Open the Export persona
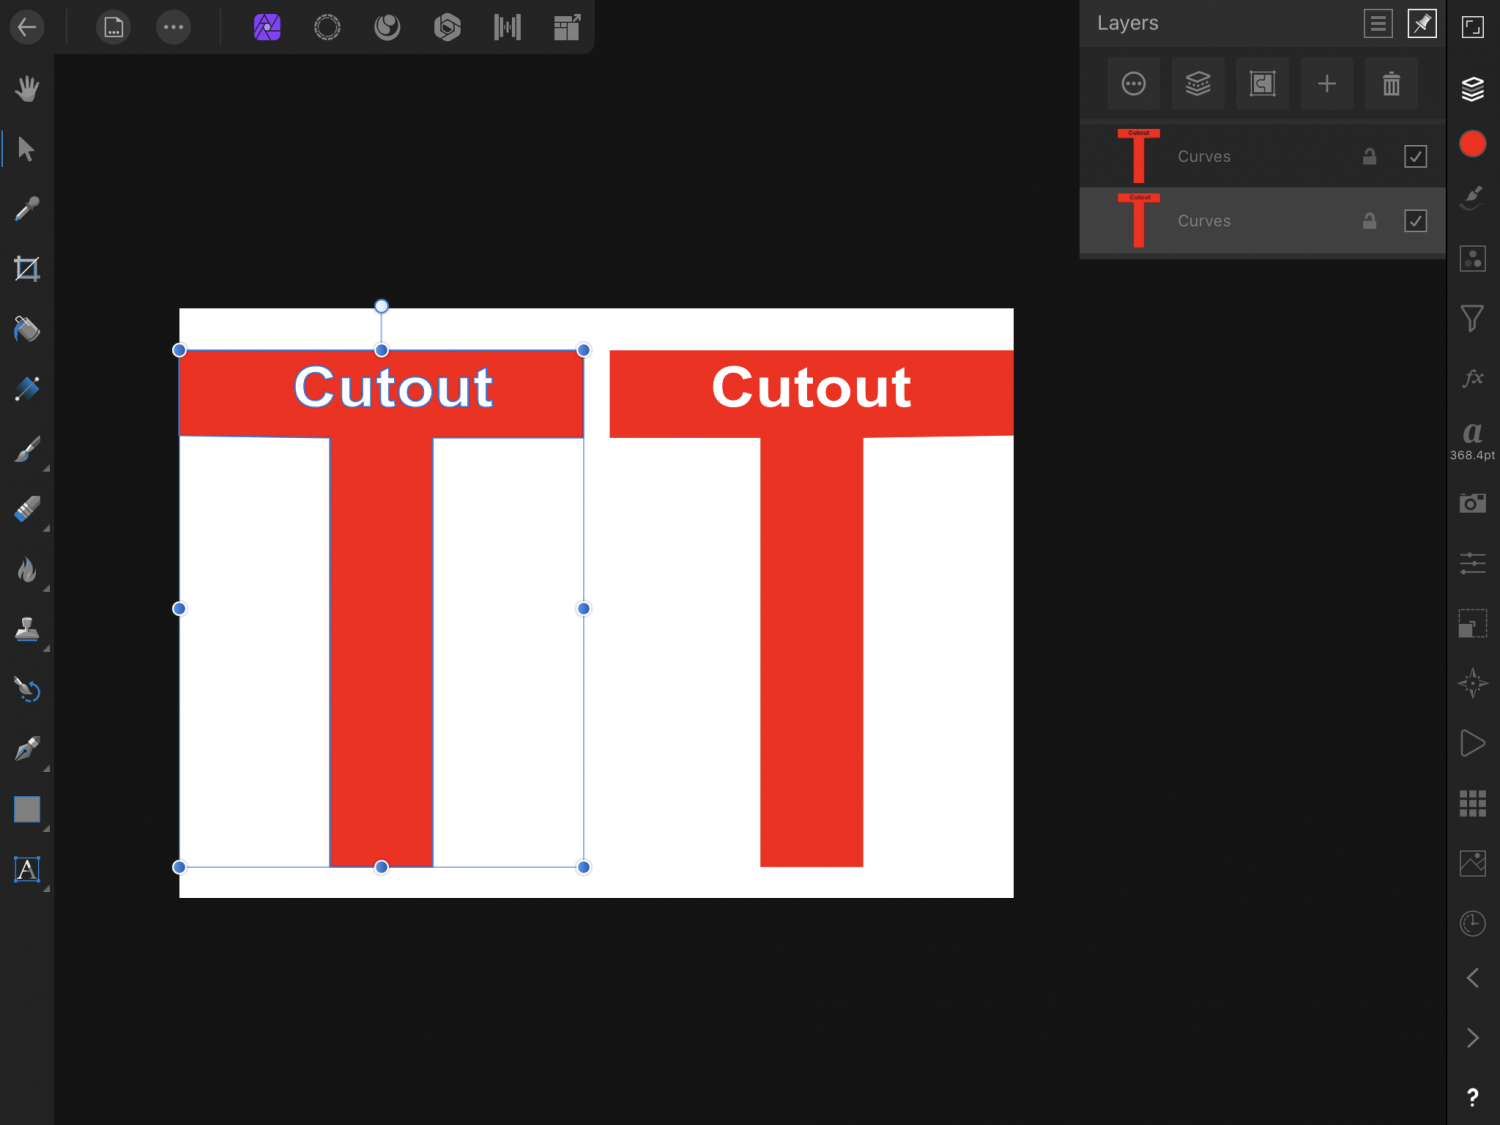The image size is (1500, 1125). [567, 27]
